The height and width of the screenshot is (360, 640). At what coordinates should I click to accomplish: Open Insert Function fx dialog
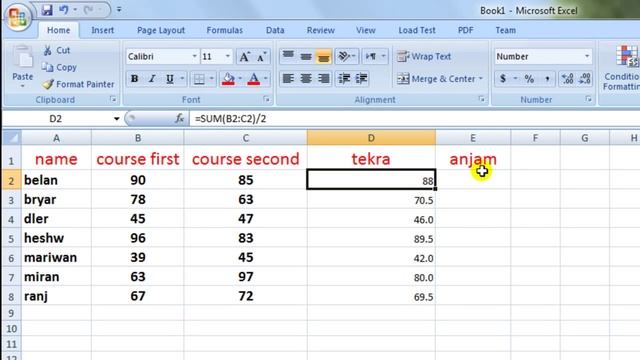(179, 119)
